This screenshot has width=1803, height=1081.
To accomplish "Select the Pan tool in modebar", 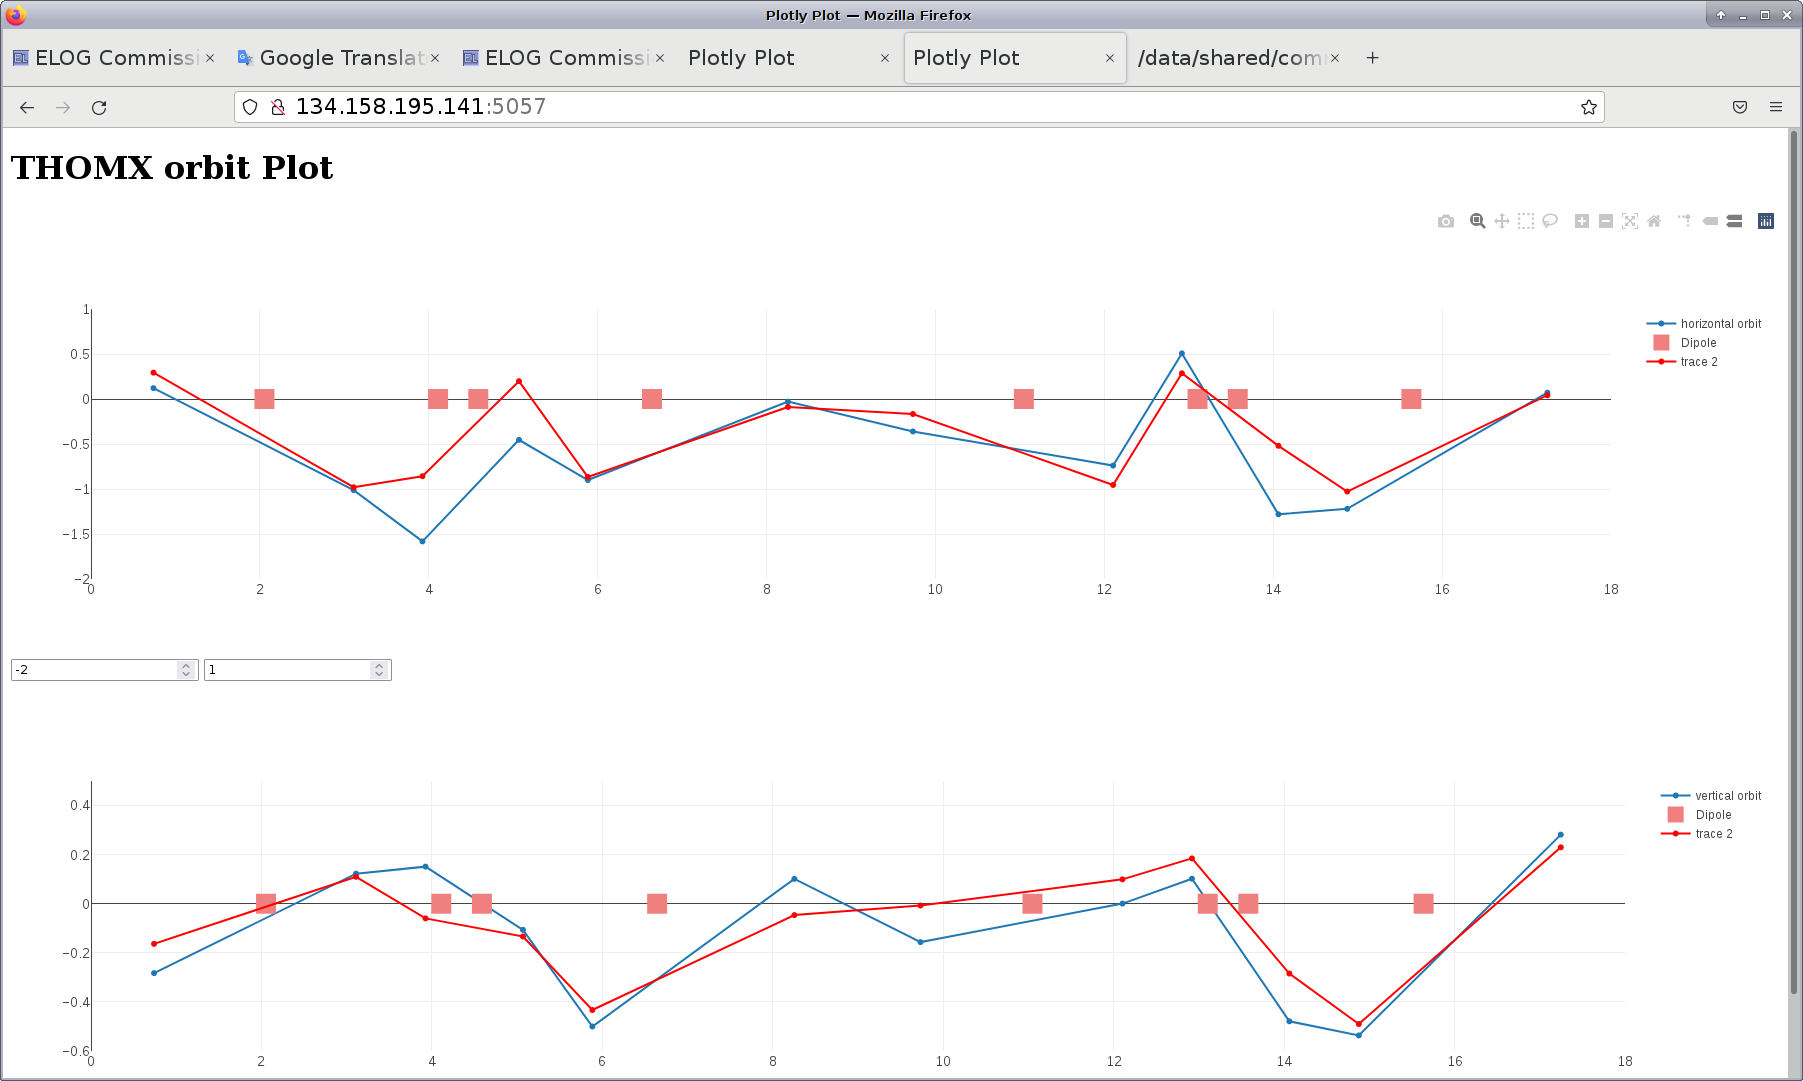I will tap(1502, 221).
